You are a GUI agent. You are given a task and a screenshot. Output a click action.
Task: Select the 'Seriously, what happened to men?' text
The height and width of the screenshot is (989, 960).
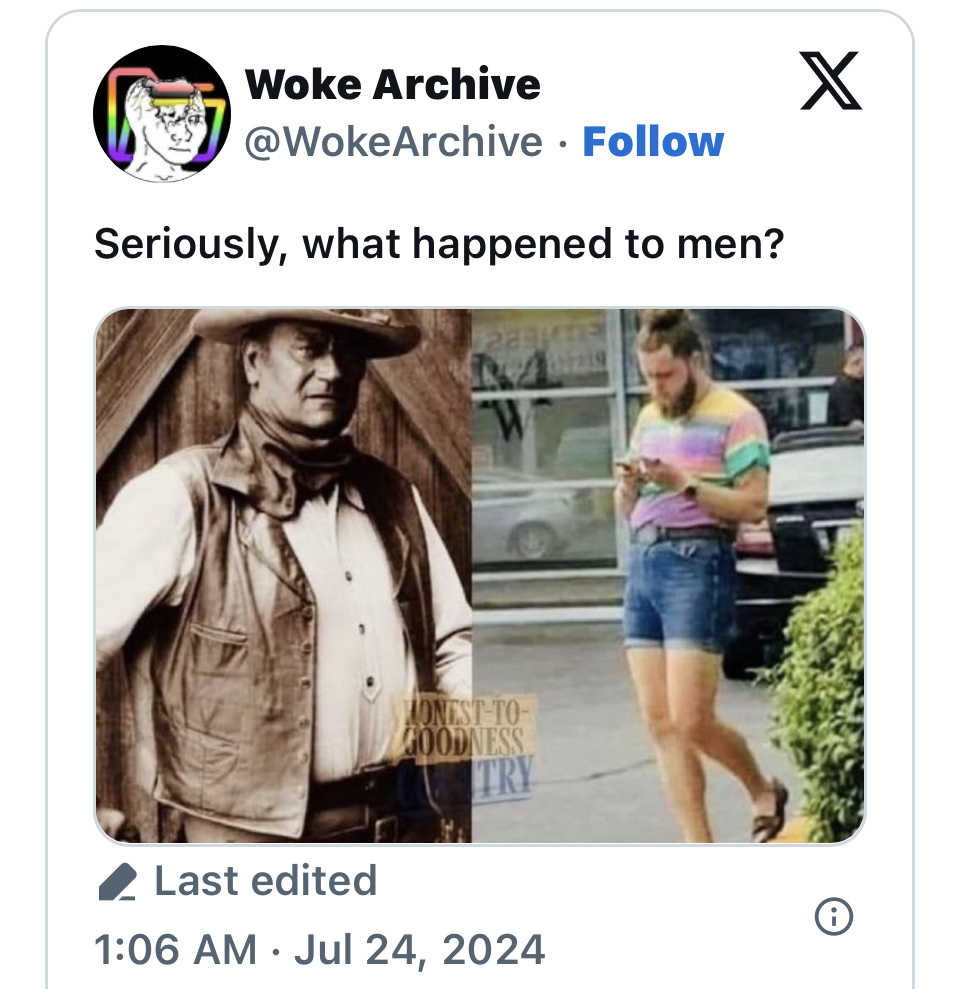point(438,244)
